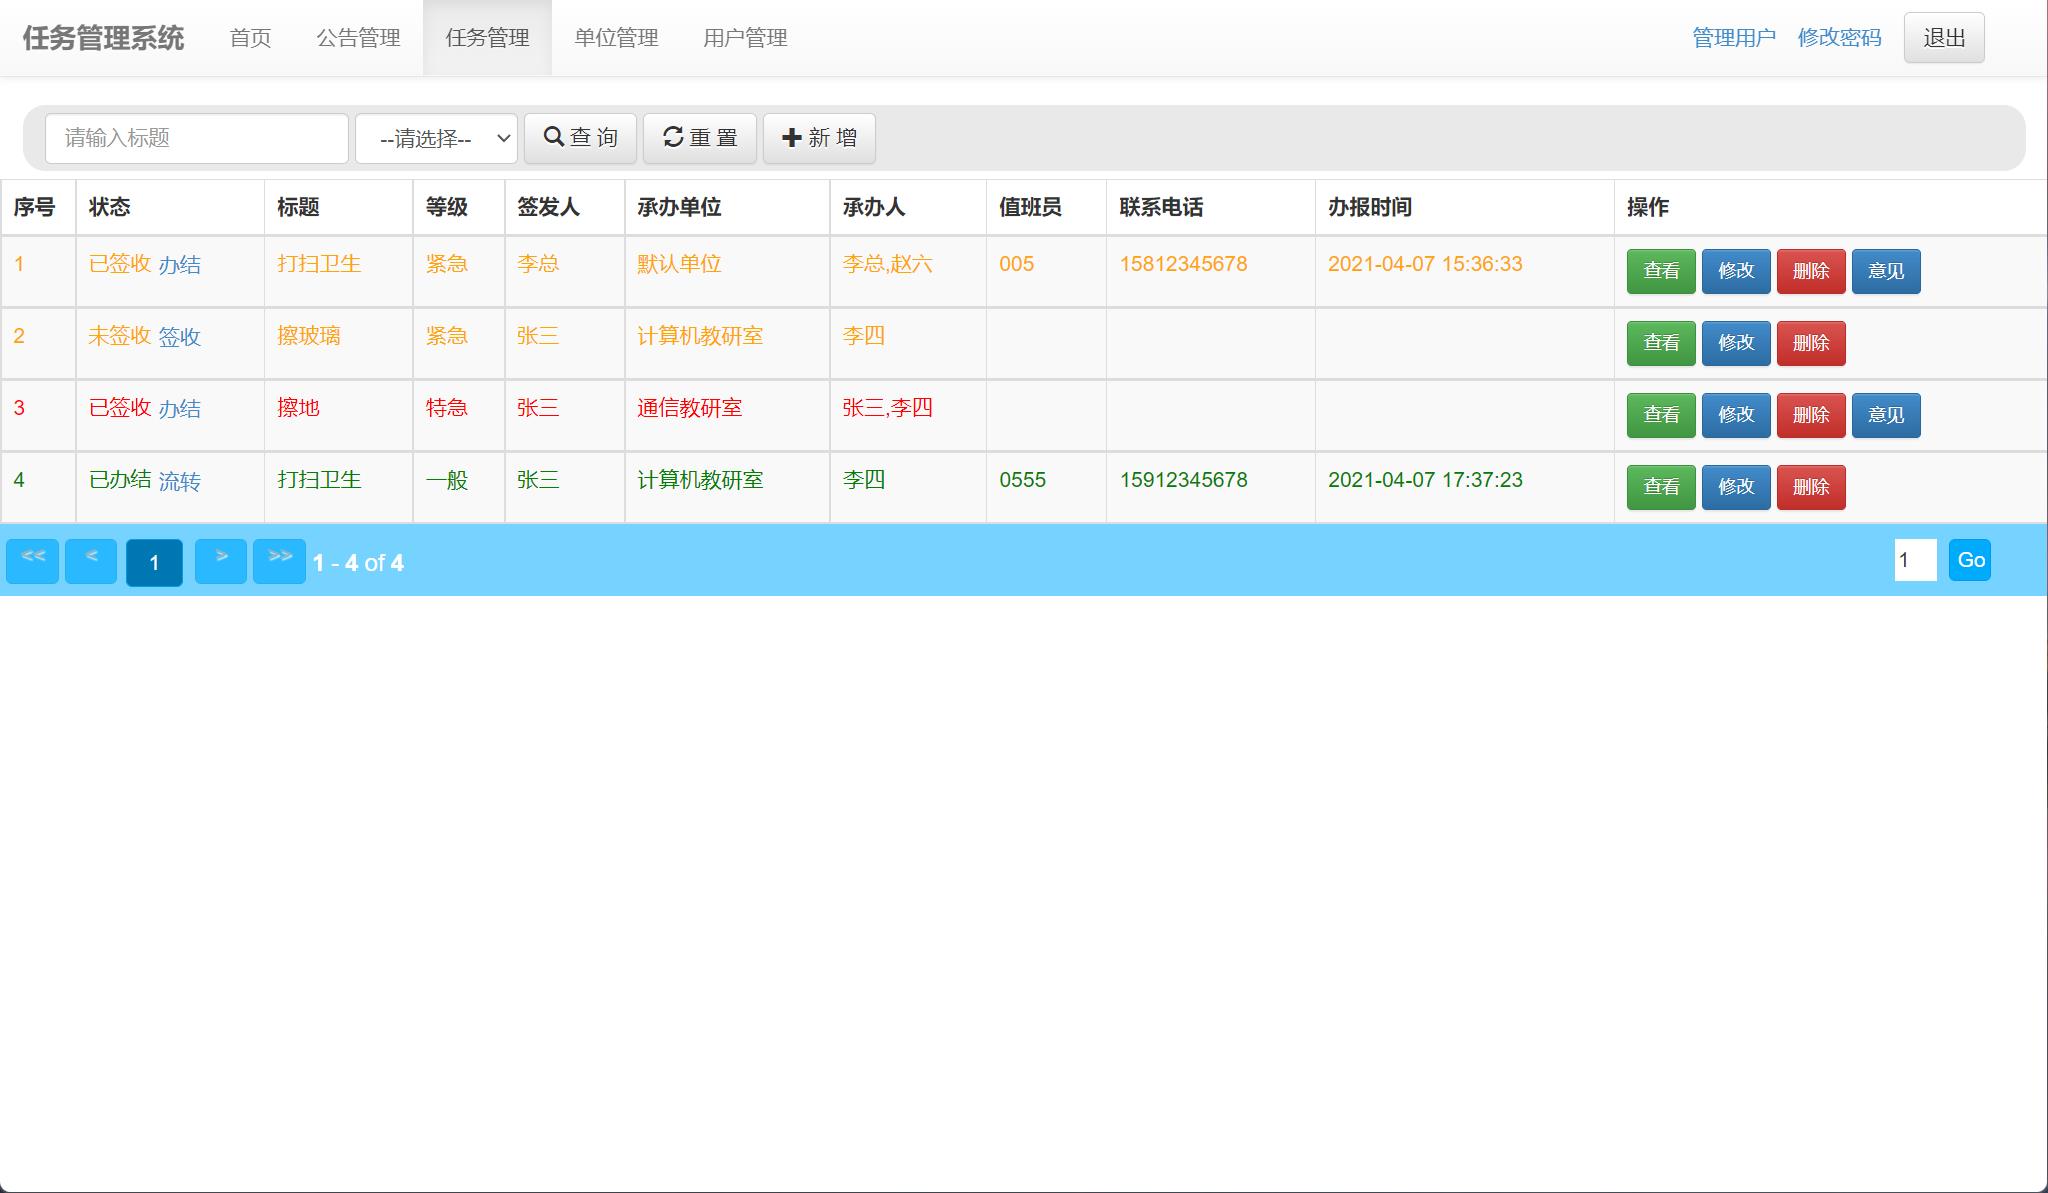Select the magnifier search icon in 查询 button
Screen dimensions: 2048x1193
pyautogui.click(x=554, y=138)
